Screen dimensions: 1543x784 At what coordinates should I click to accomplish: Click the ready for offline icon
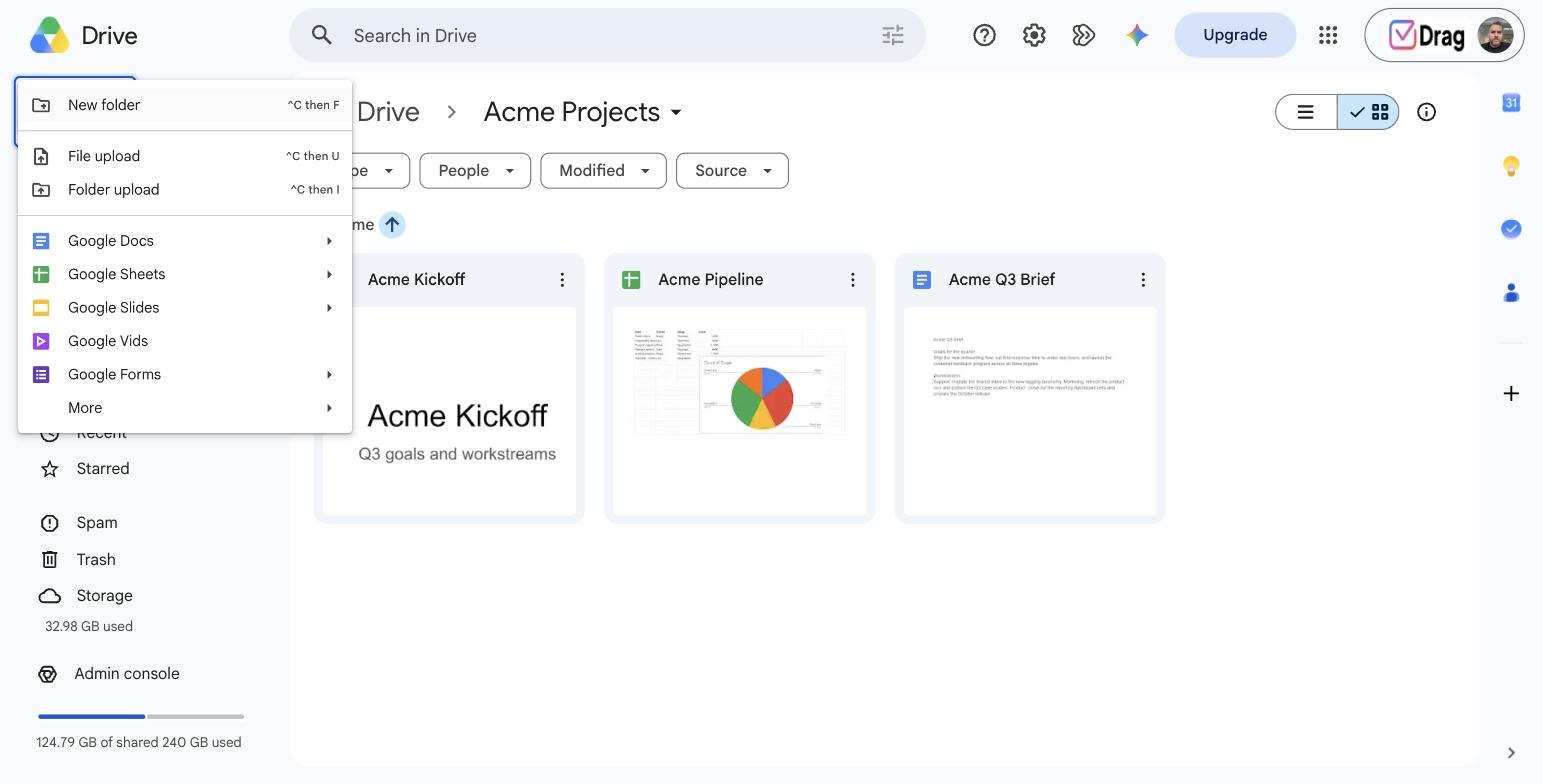click(x=1084, y=35)
